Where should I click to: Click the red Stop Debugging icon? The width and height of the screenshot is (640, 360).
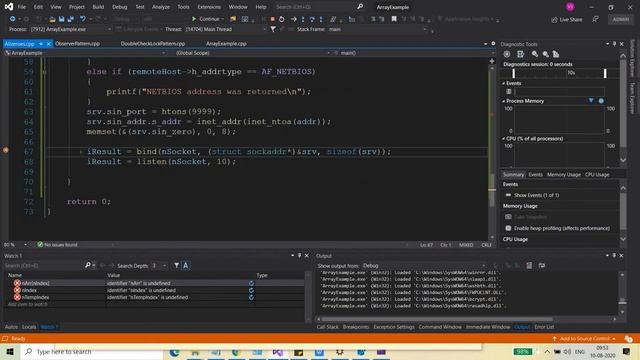click(x=273, y=19)
